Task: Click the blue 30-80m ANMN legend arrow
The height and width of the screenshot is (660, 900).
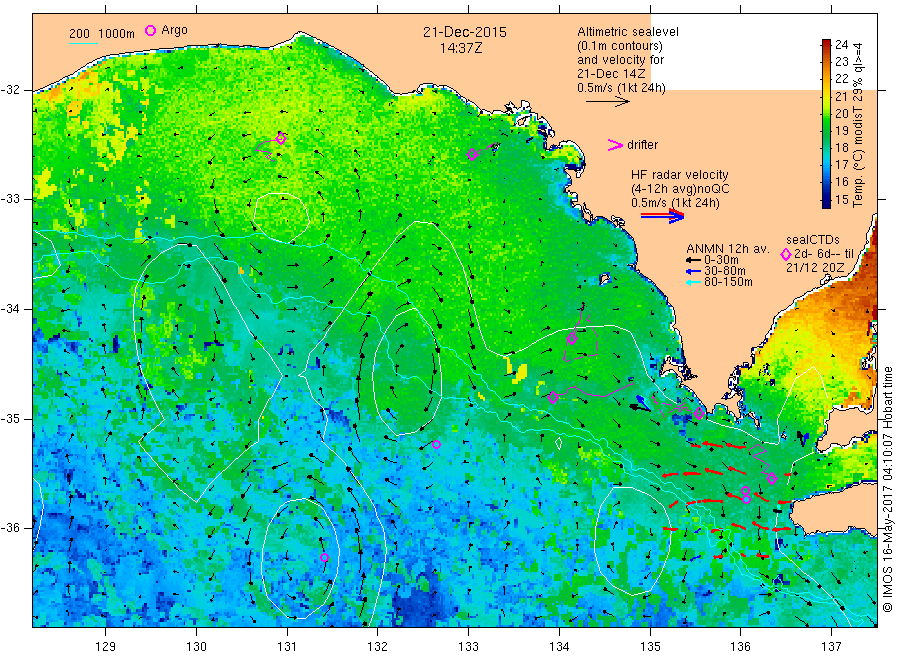Action: (x=693, y=271)
